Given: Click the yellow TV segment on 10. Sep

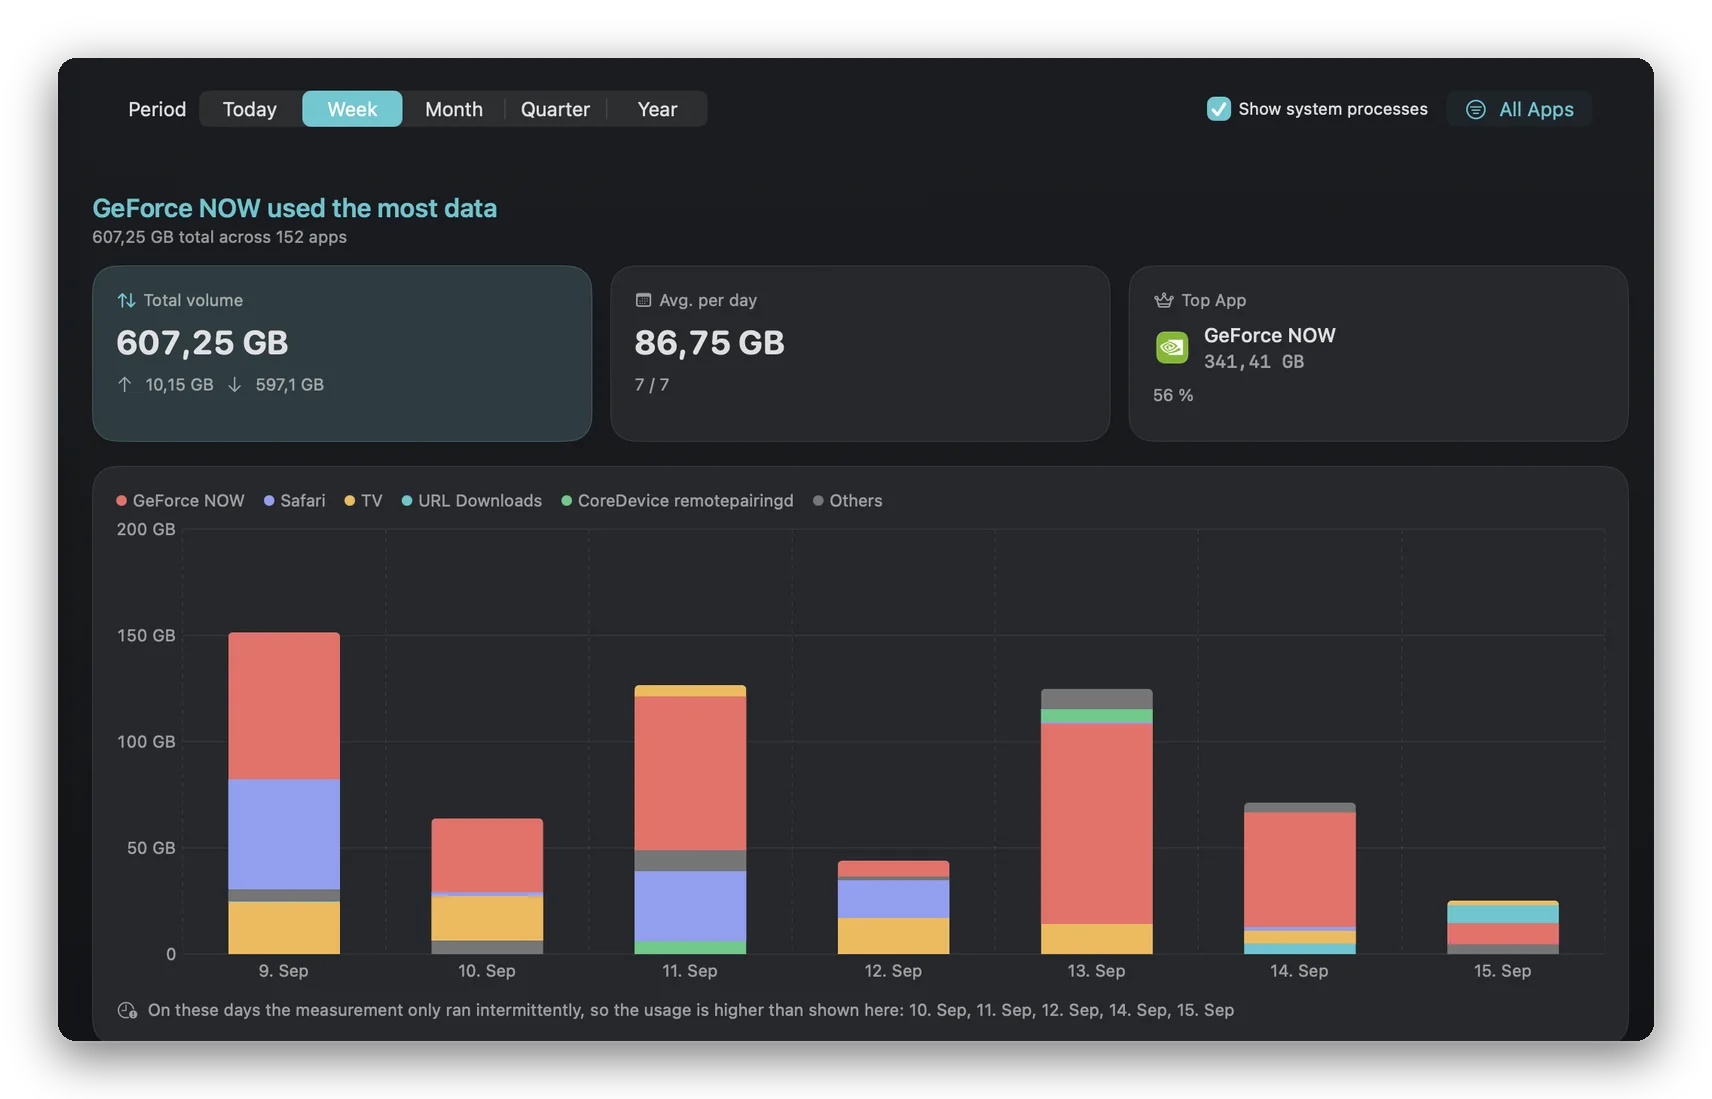Looking at the screenshot, I should point(487,918).
